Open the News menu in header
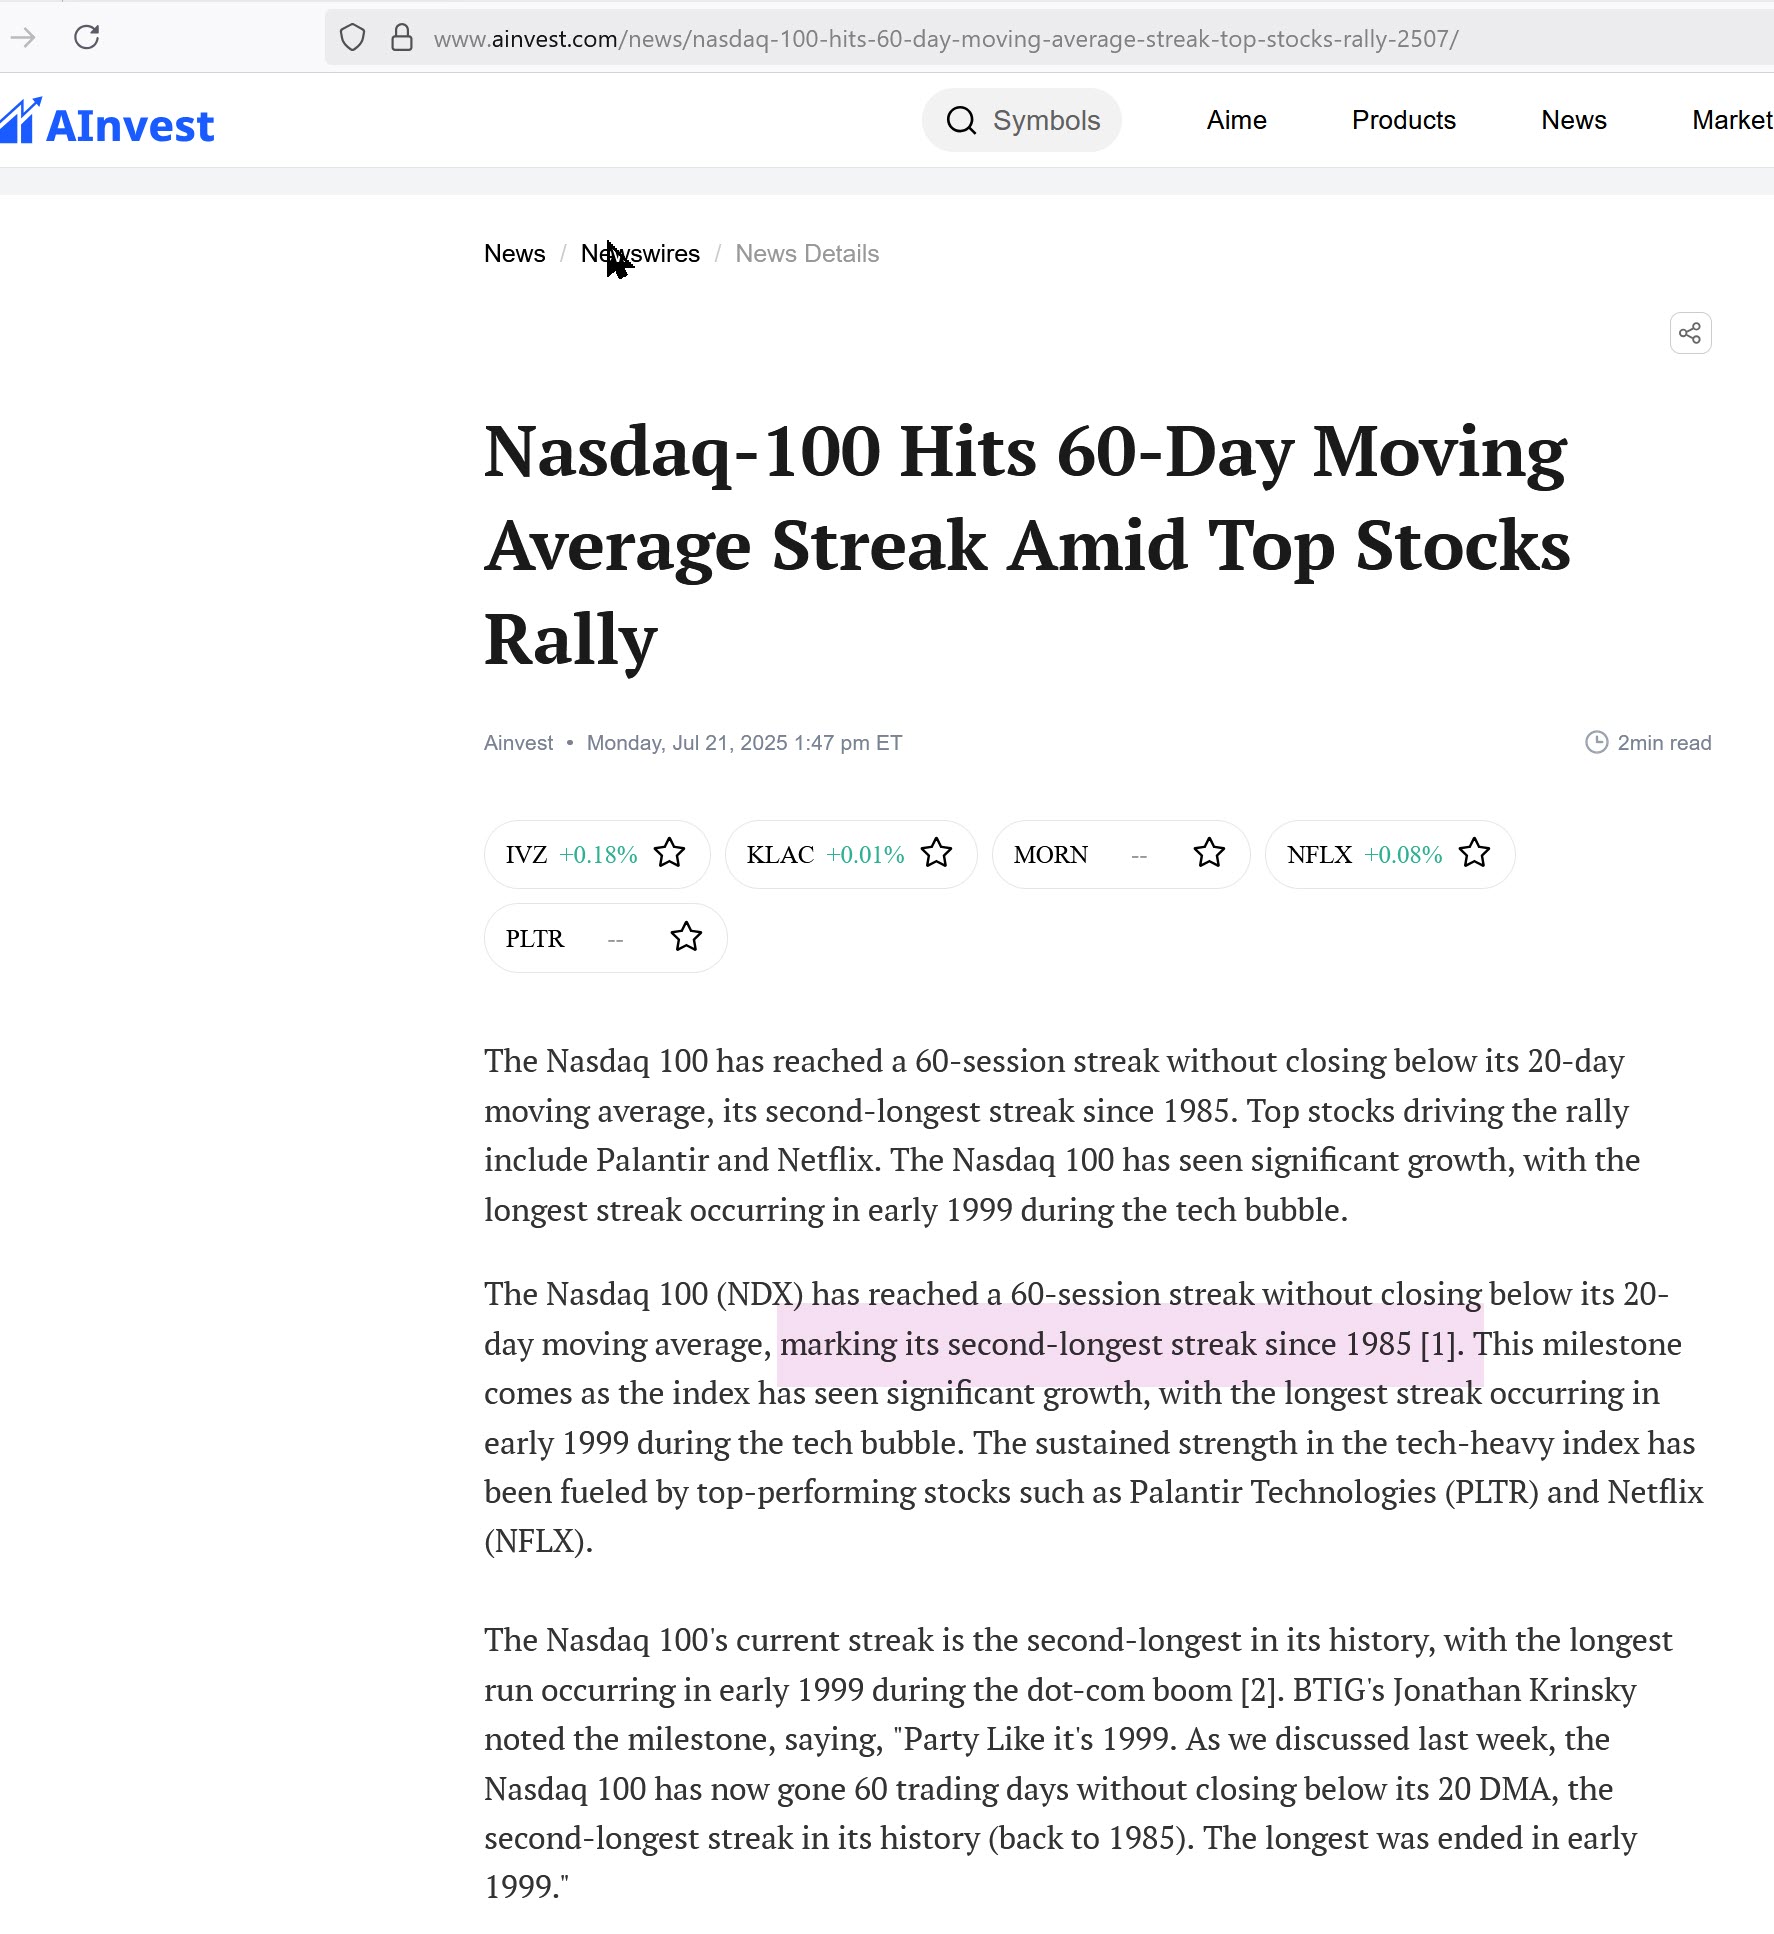The height and width of the screenshot is (1934, 1774). click(x=1573, y=120)
